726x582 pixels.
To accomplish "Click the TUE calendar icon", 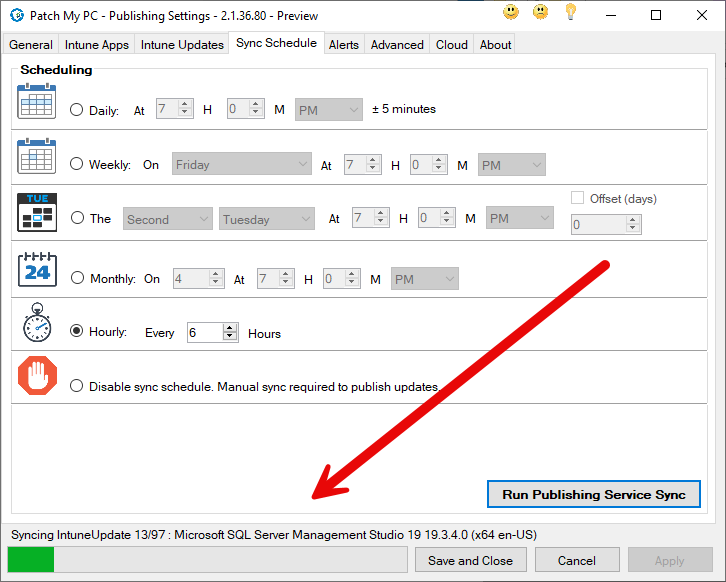I will (37, 212).
